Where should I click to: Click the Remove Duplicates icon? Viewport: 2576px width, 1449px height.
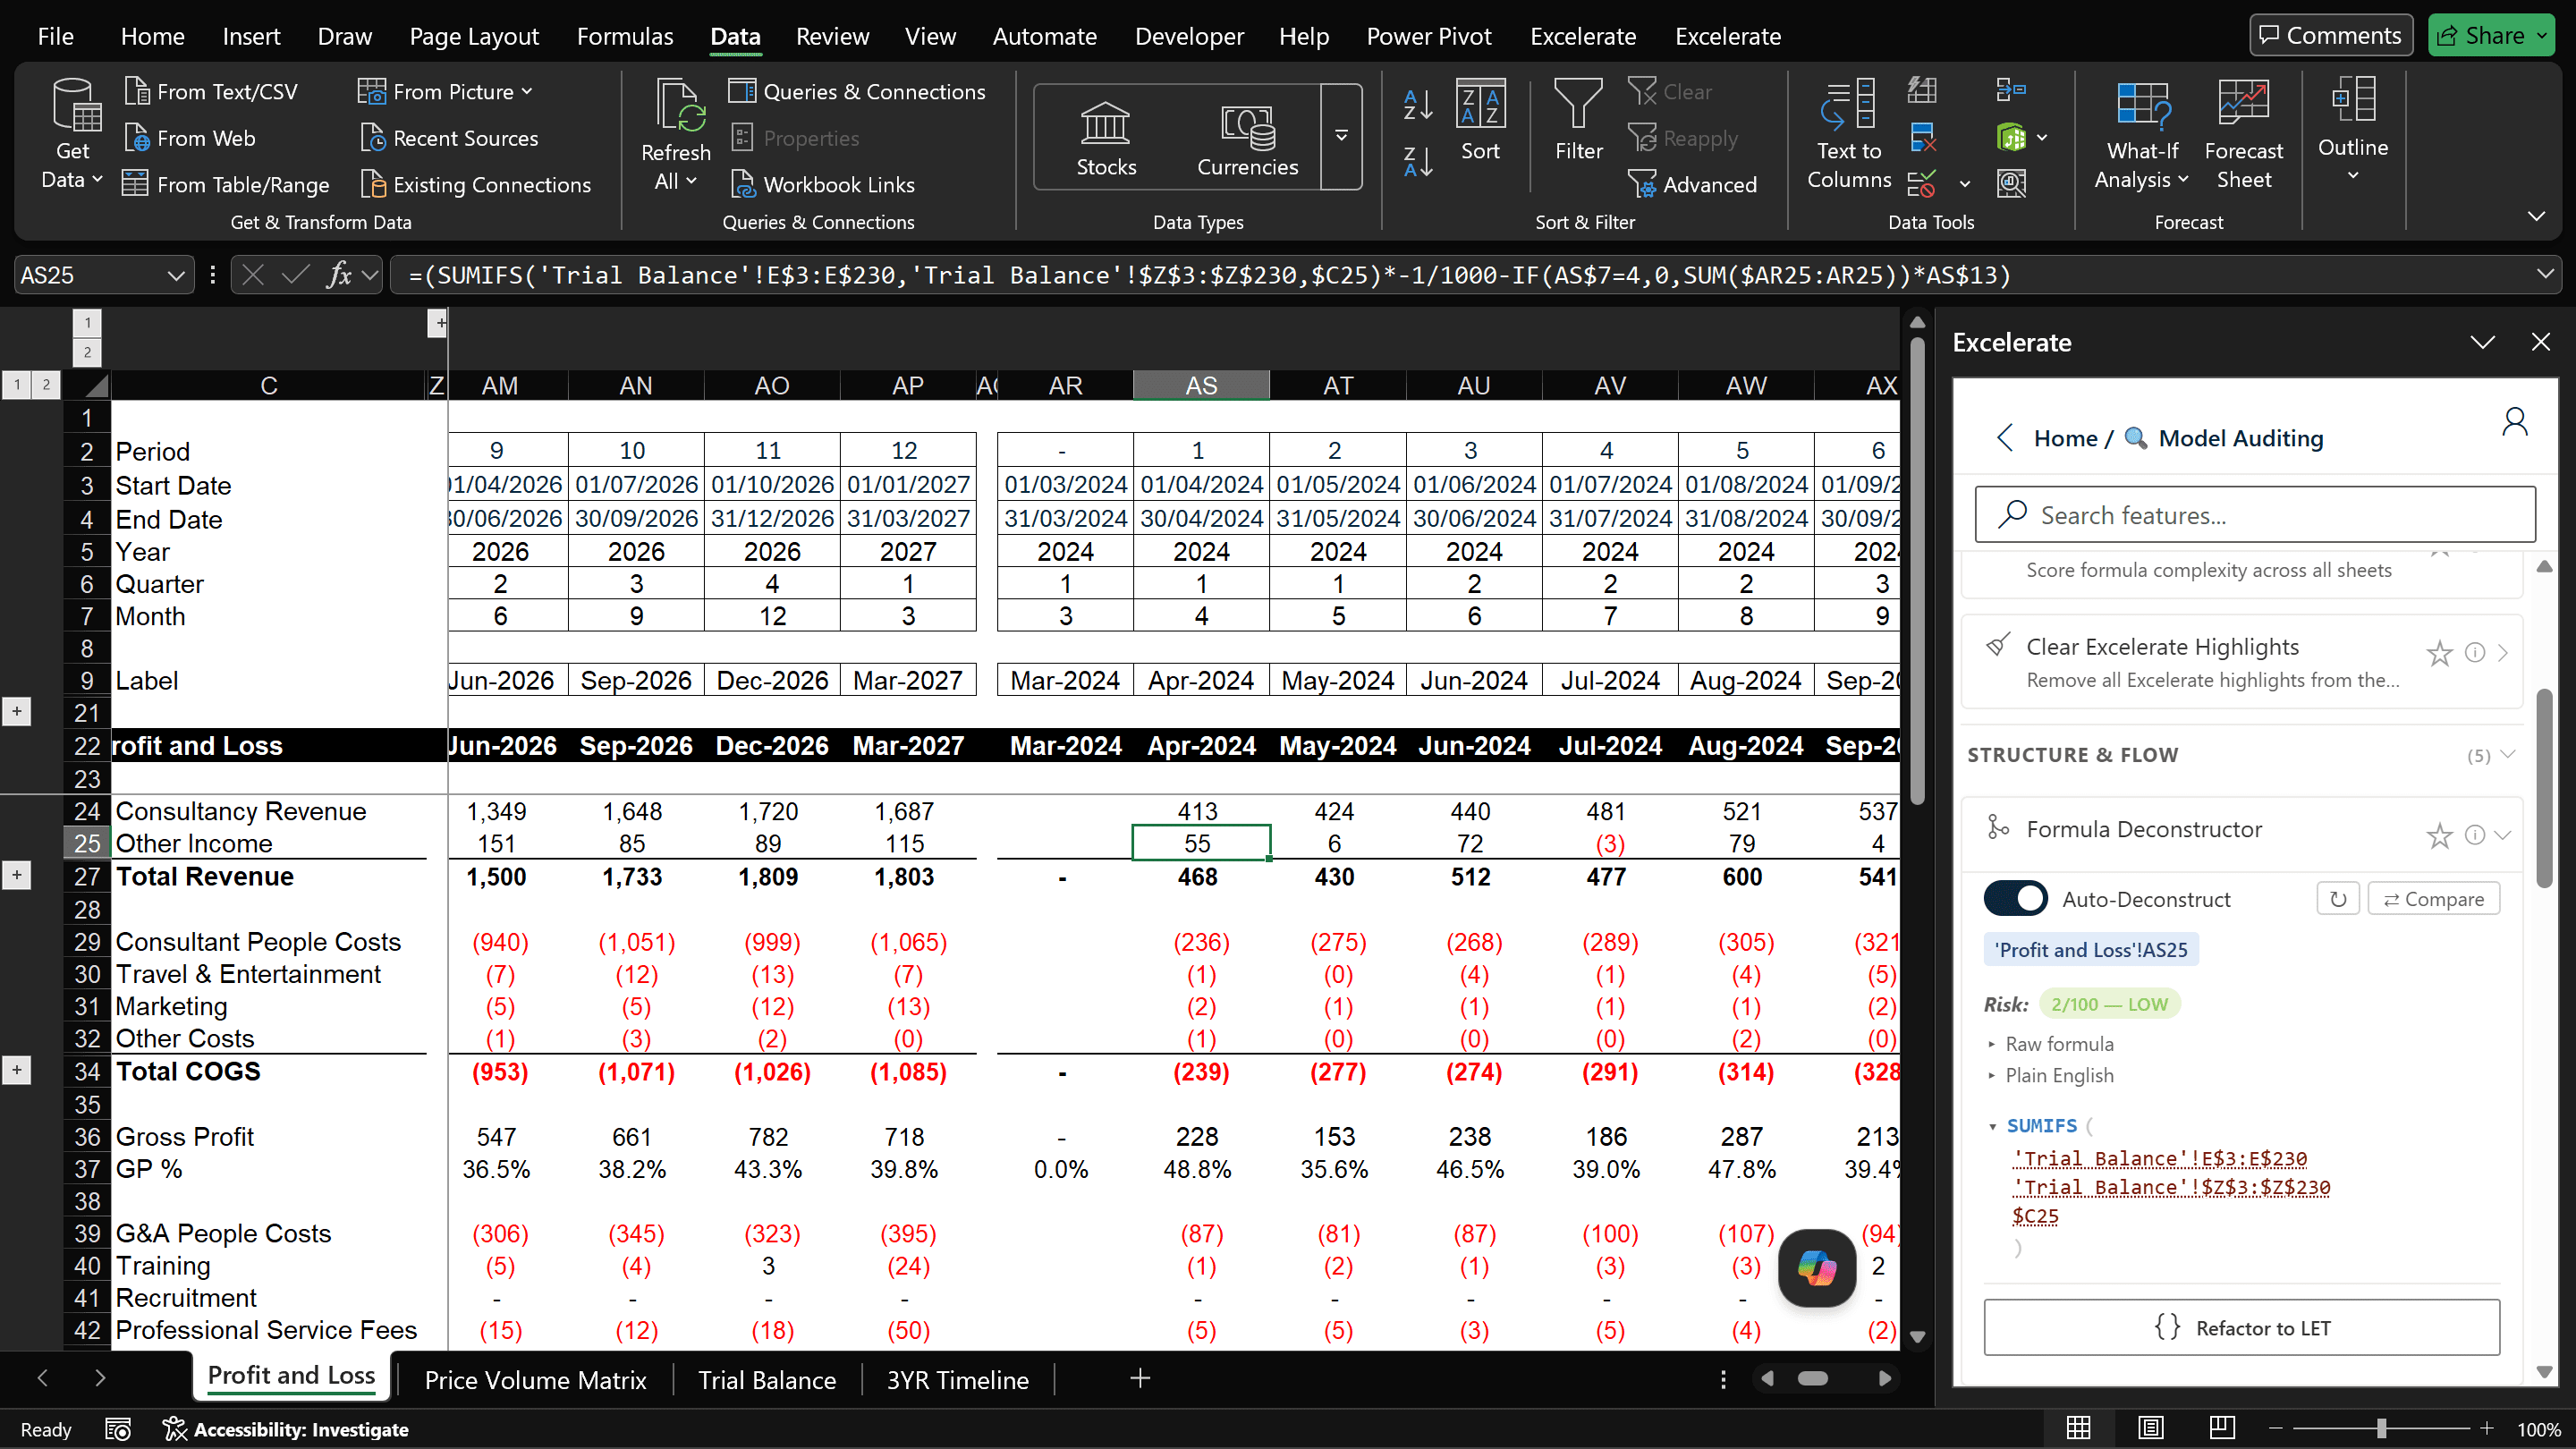point(1921,137)
